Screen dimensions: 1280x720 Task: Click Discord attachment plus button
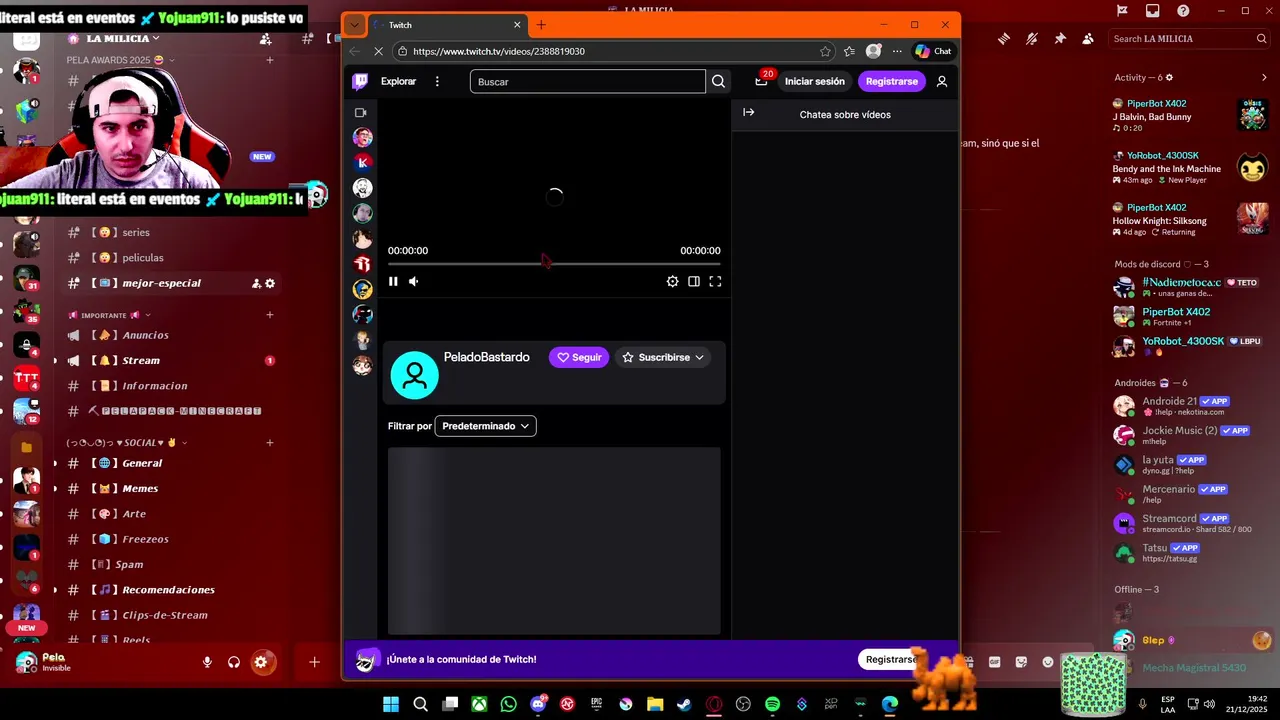pos(314,662)
